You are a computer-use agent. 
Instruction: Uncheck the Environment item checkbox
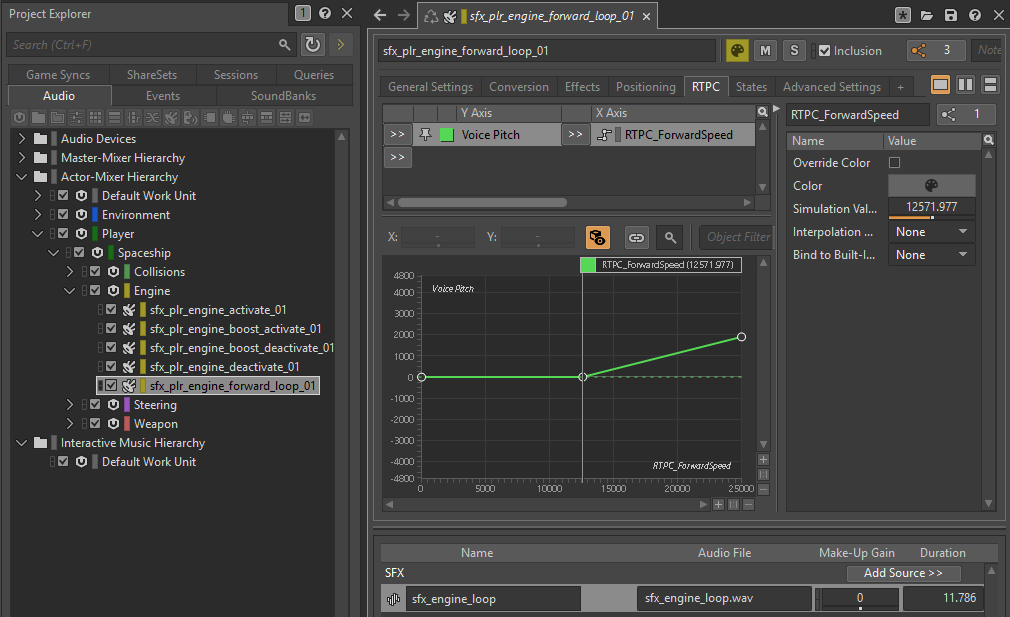coord(63,215)
